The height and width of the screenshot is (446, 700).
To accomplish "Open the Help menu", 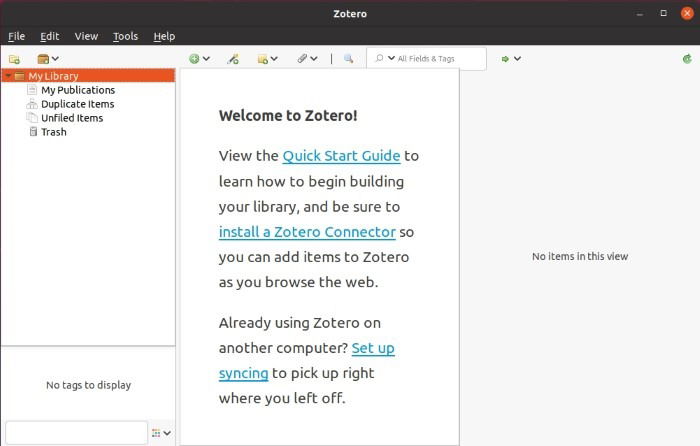I will (x=164, y=36).
